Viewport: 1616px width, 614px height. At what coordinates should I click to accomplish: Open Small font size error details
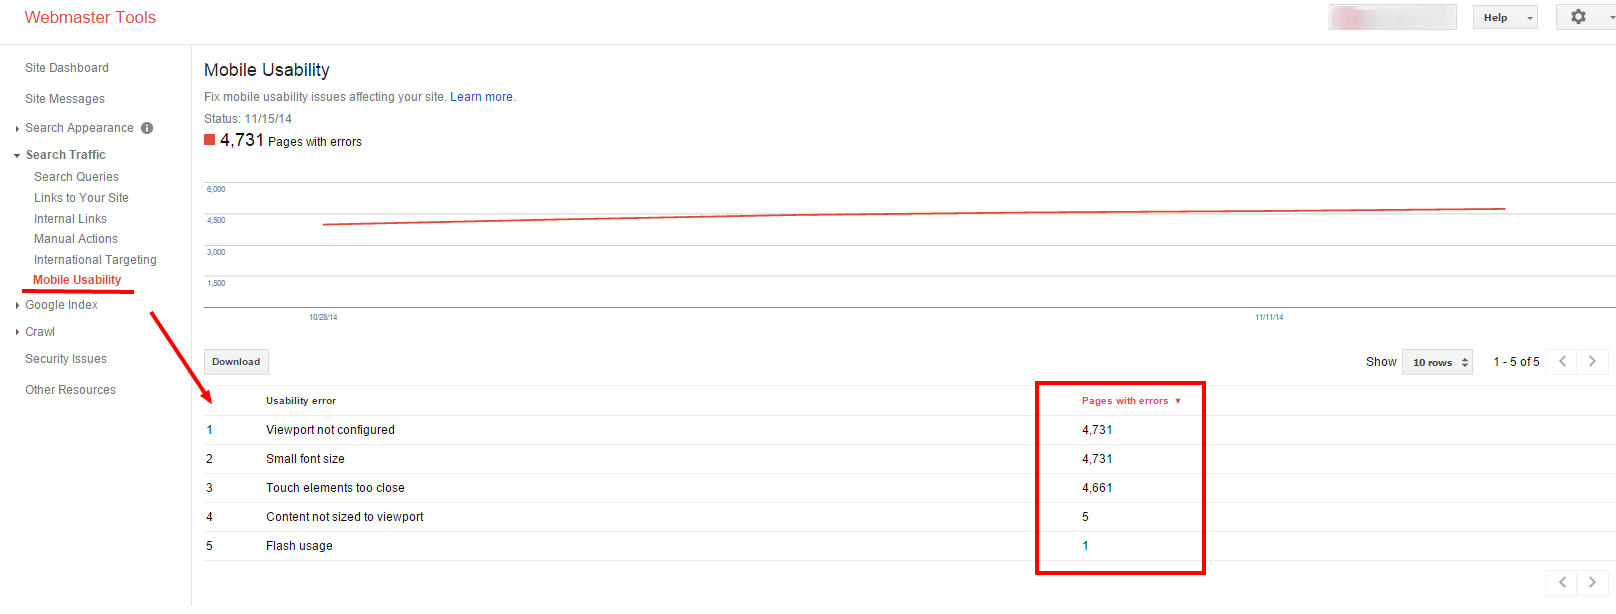(305, 459)
